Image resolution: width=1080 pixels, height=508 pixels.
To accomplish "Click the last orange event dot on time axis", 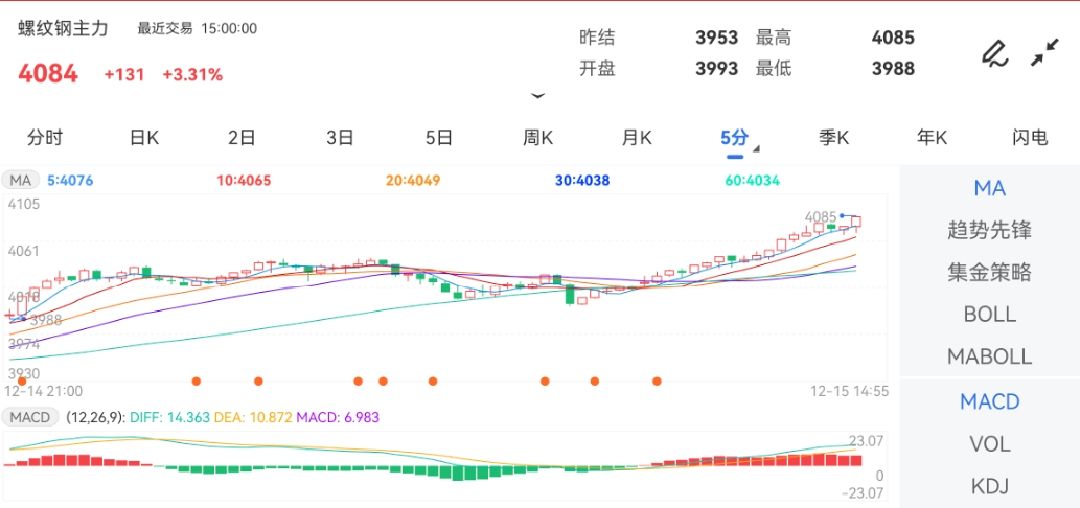I will tap(657, 381).
